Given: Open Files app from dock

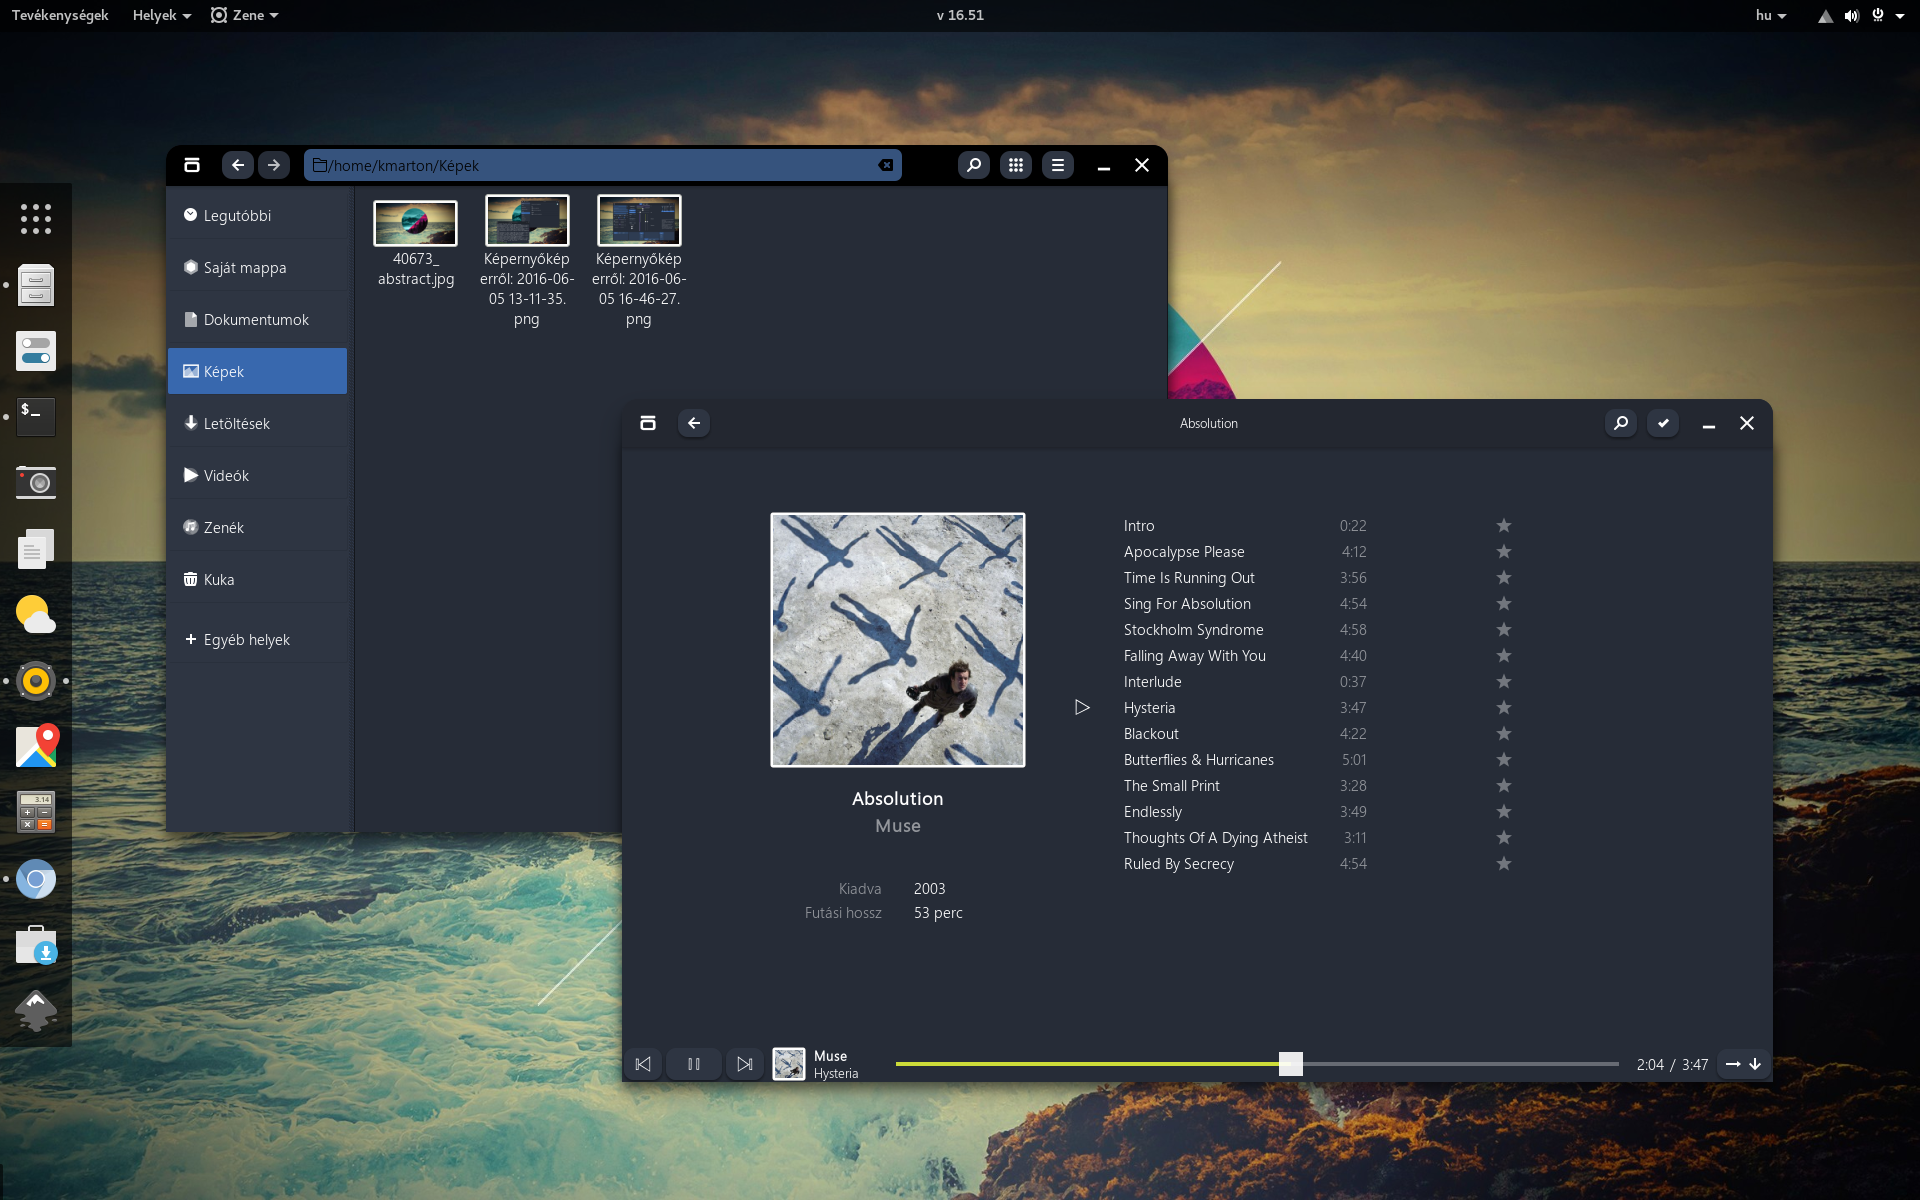Looking at the screenshot, I should [36, 285].
